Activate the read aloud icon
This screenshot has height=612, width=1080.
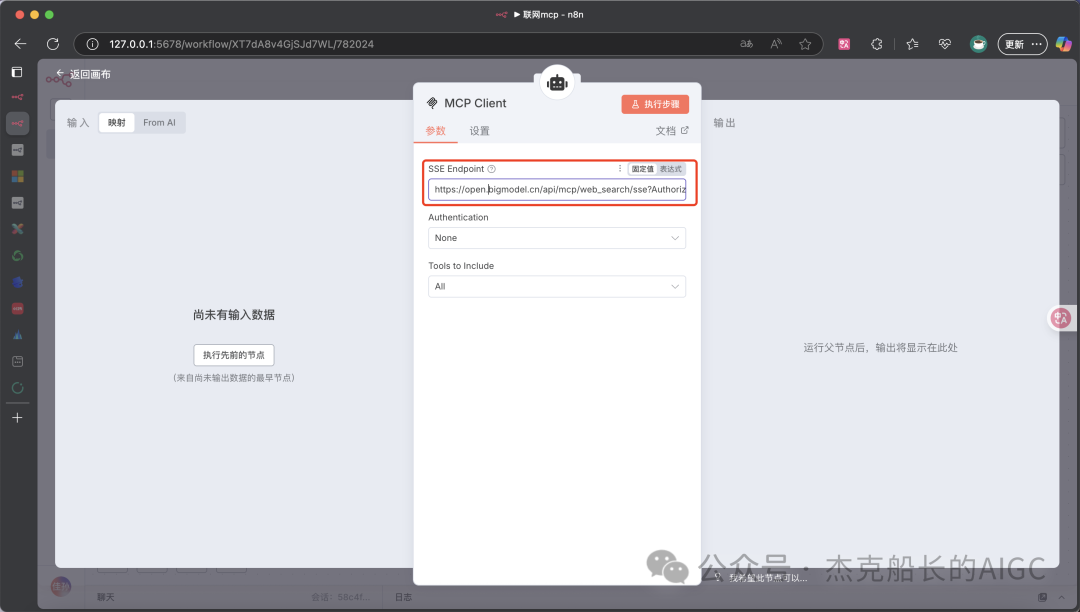click(776, 44)
